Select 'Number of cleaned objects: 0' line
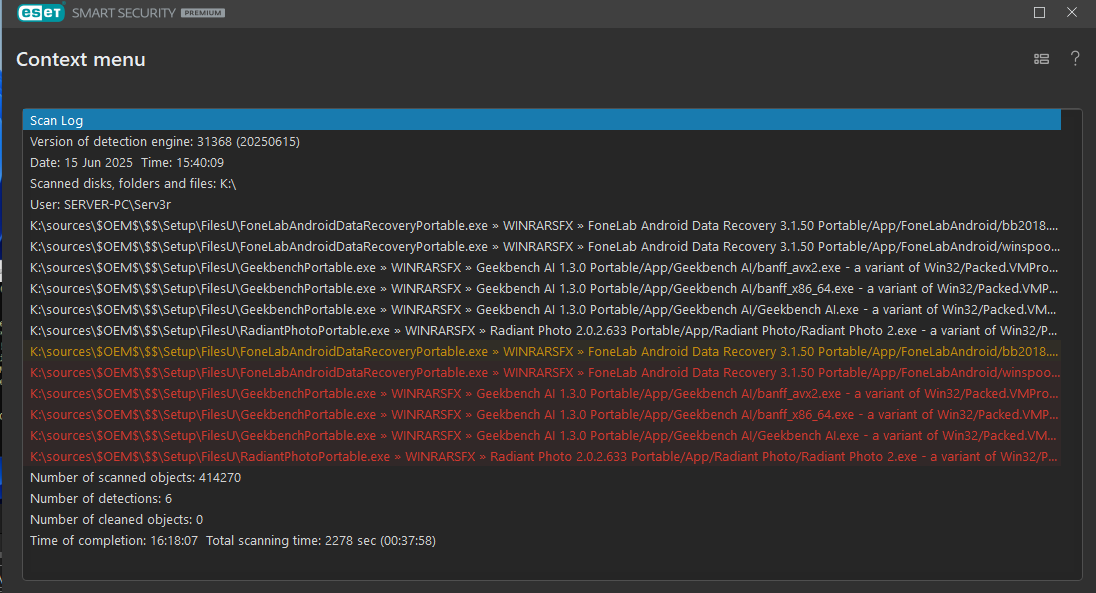This screenshot has width=1096, height=593. click(x=542, y=519)
